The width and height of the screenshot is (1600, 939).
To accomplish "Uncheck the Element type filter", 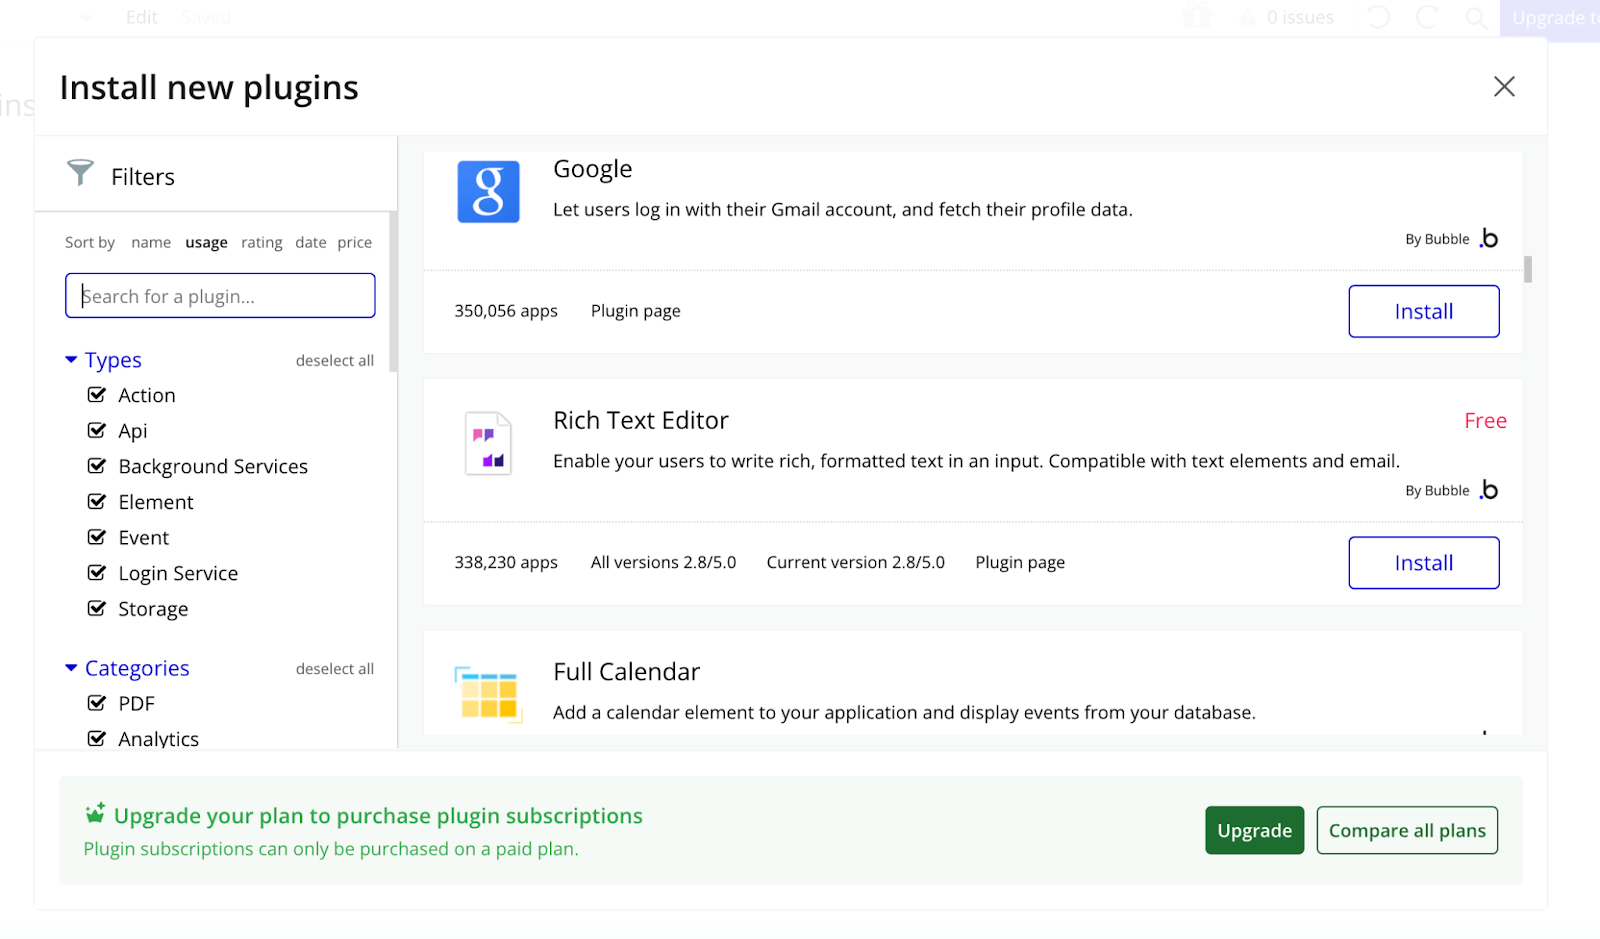I will pyautogui.click(x=97, y=502).
